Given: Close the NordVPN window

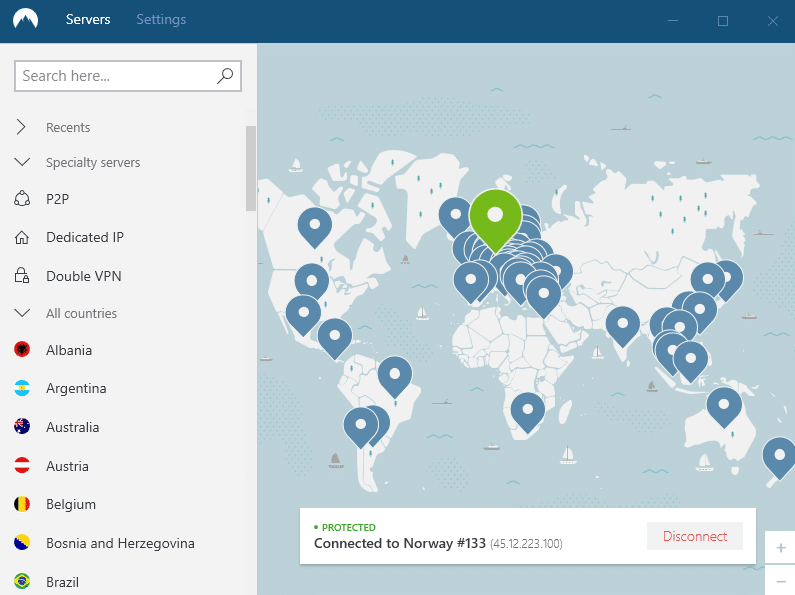Looking at the screenshot, I should pyautogui.click(x=773, y=21).
